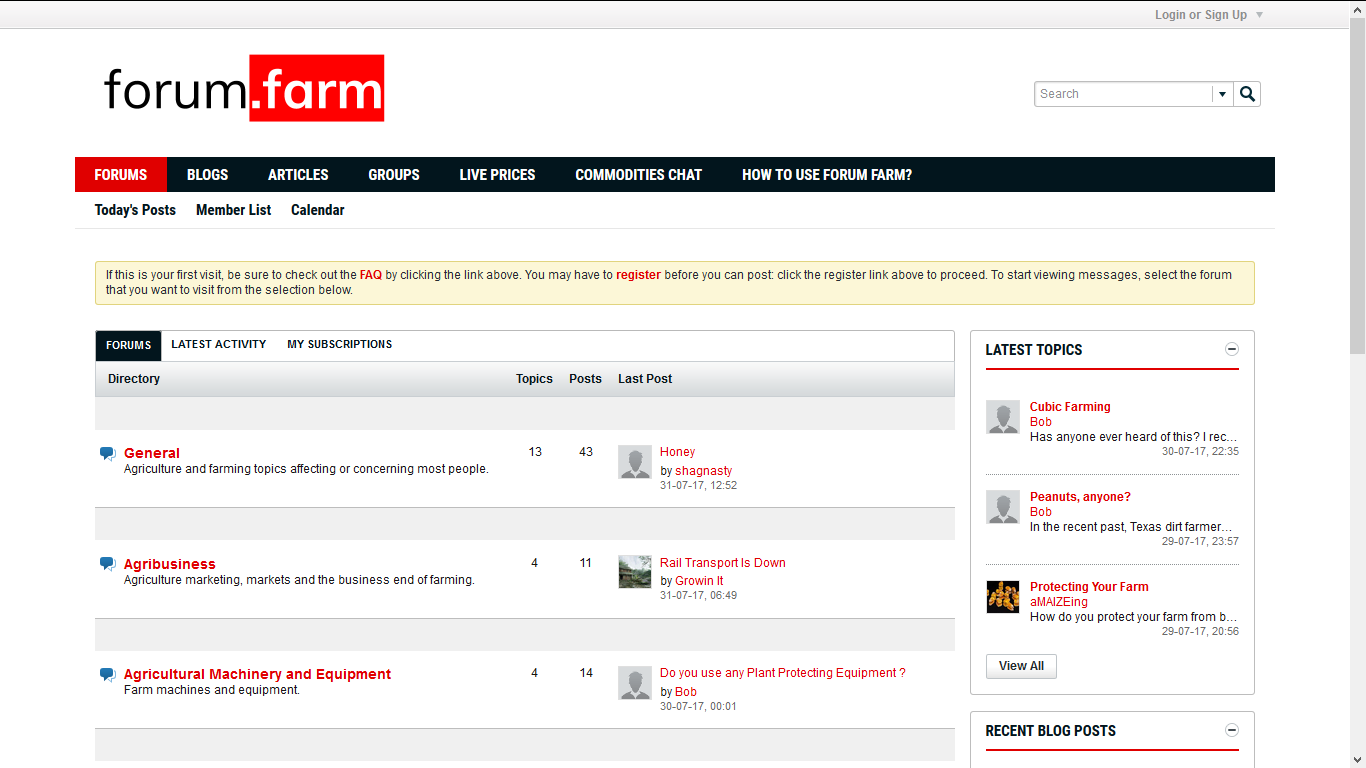The width and height of the screenshot is (1366, 768).
Task: Open HOW TO USE FORUM FARM? page
Action: (x=827, y=175)
